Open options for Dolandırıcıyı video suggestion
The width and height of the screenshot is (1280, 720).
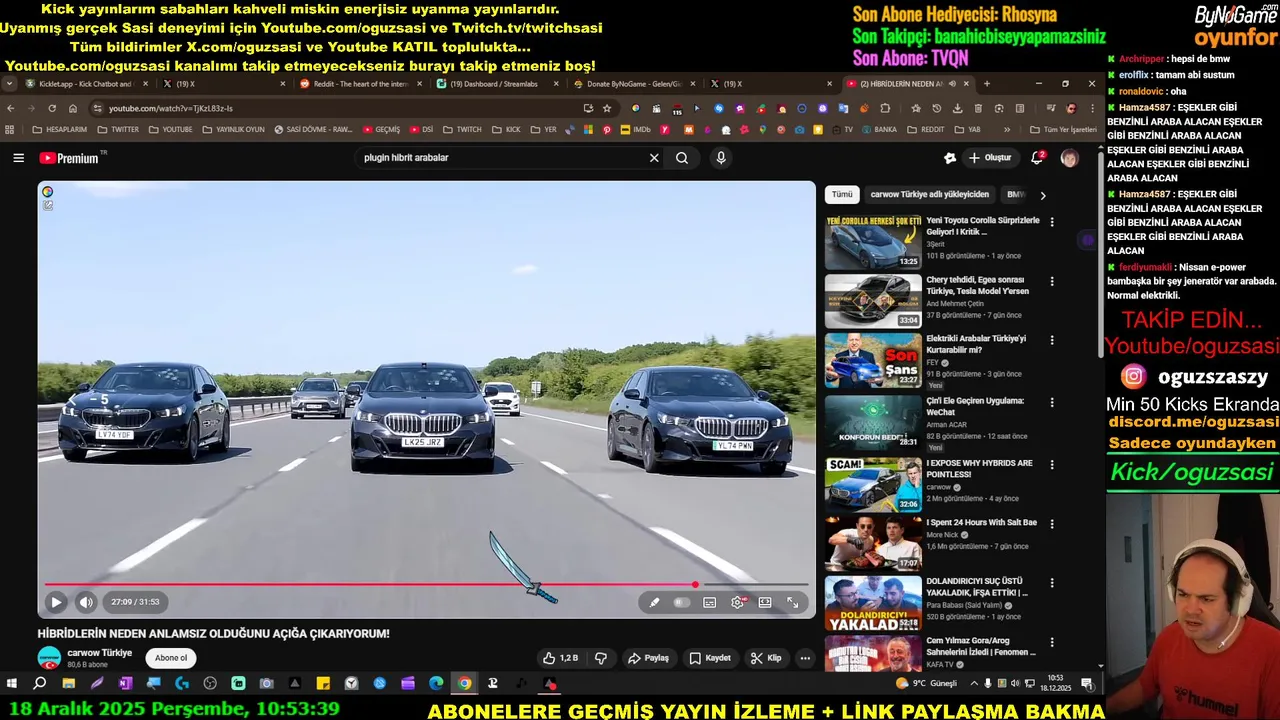[x=1051, y=583]
